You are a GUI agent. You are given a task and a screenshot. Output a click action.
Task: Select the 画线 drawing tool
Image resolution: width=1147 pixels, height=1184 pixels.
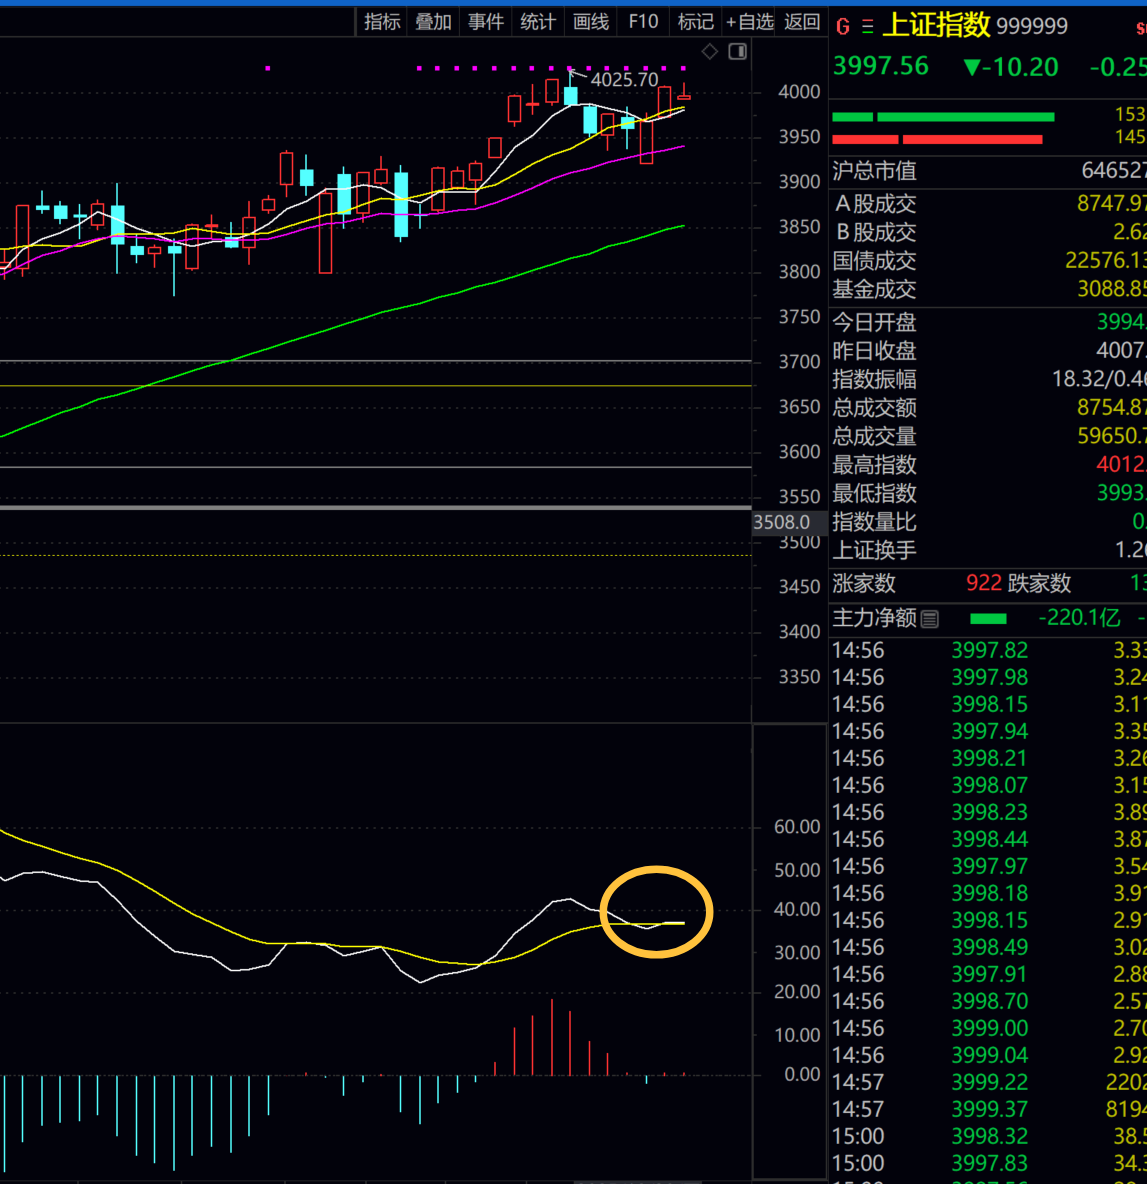(x=591, y=21)
